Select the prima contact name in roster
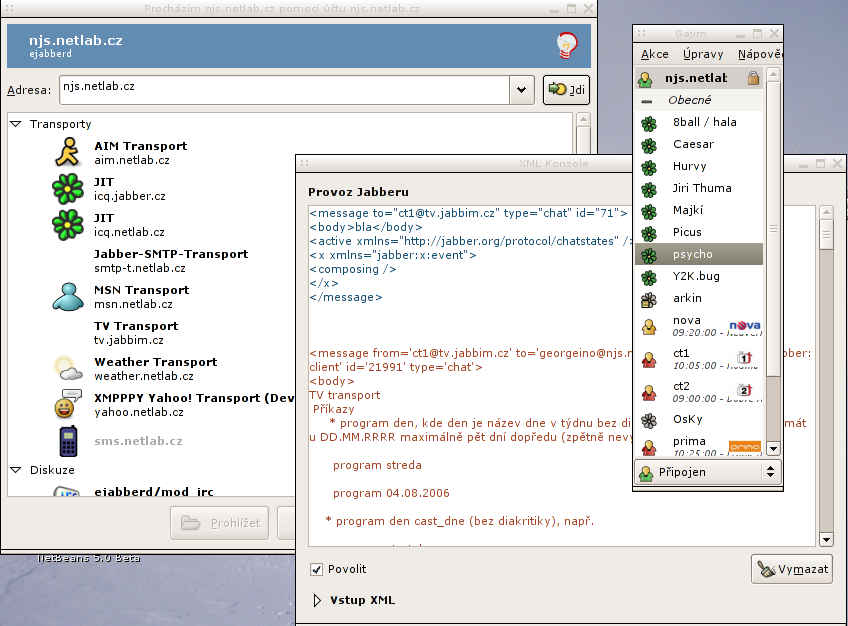This screenshot has width=848, height=626. point(689,441)
